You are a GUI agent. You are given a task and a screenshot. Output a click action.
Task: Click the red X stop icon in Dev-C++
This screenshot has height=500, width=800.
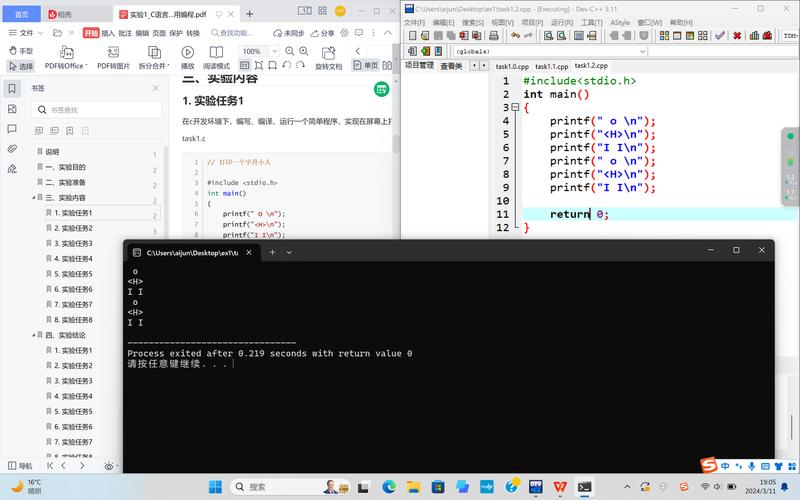coord(737,35)
